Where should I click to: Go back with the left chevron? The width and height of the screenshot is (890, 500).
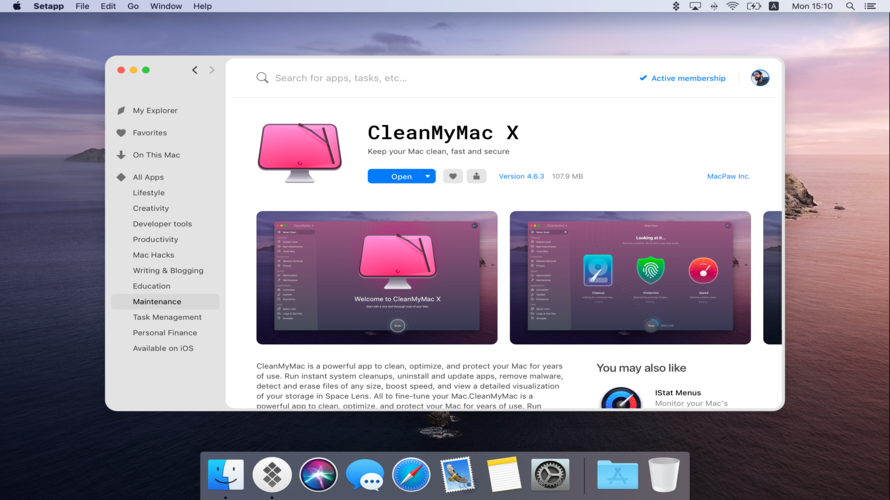point(195,70)
